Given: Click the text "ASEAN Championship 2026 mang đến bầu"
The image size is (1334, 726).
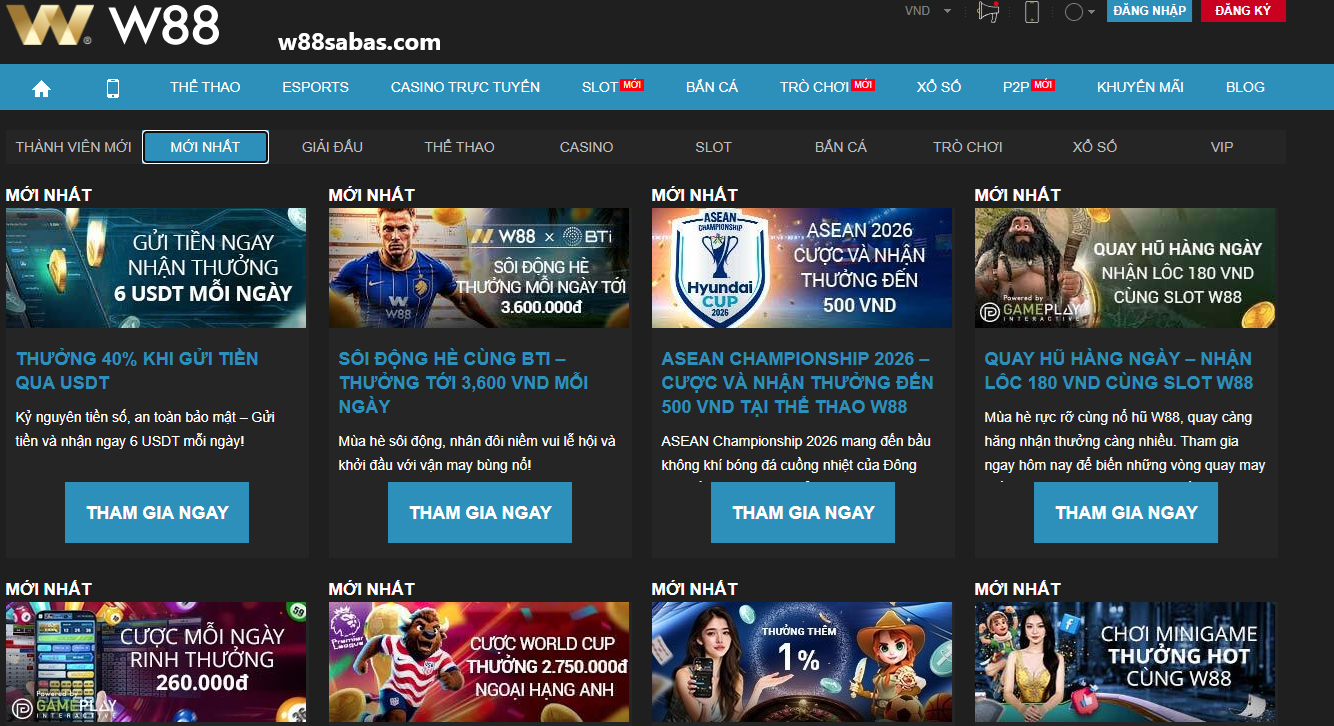Looking at the screenshot, I should coord(796,441).
